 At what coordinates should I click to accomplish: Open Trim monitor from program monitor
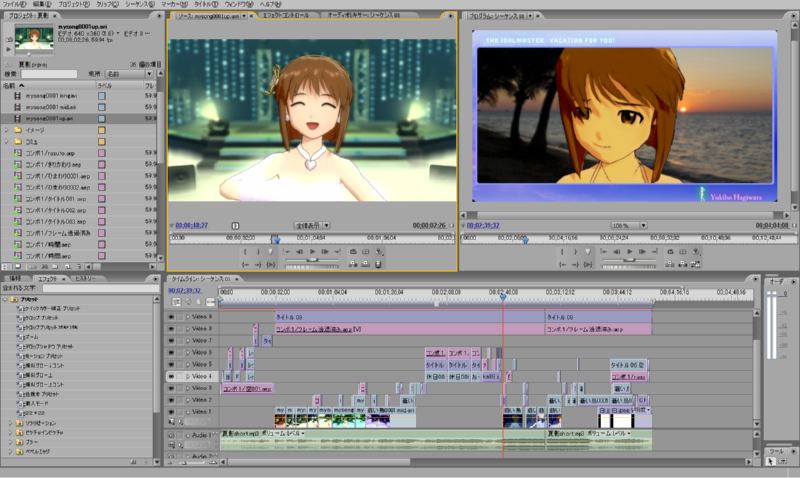click(x=695, y=264)
